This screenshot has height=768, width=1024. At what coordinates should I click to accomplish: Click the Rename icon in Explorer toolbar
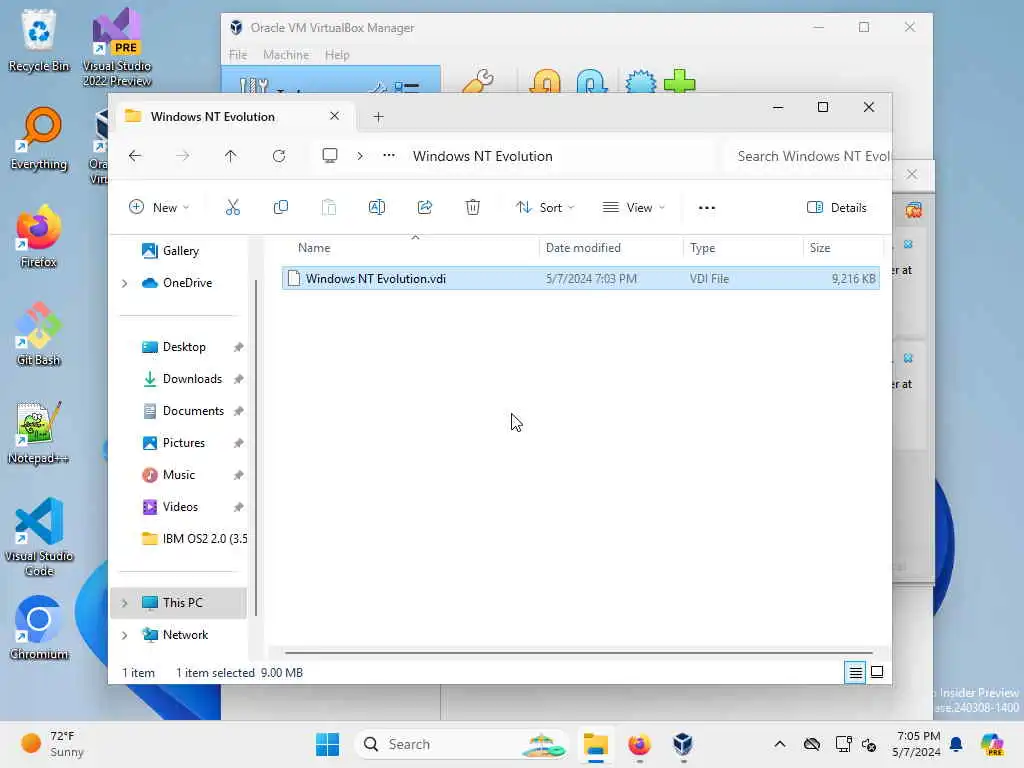pos(377,208)
